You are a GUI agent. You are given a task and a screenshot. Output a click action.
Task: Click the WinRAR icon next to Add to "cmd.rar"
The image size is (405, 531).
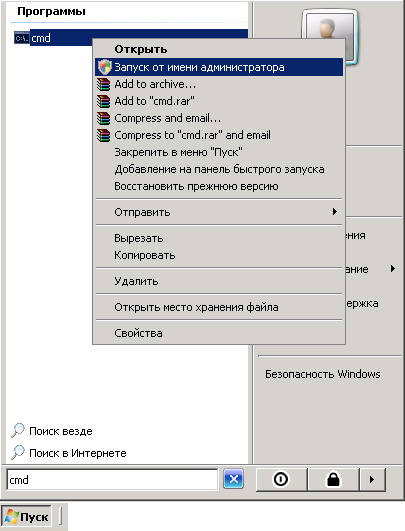(103, 101)
